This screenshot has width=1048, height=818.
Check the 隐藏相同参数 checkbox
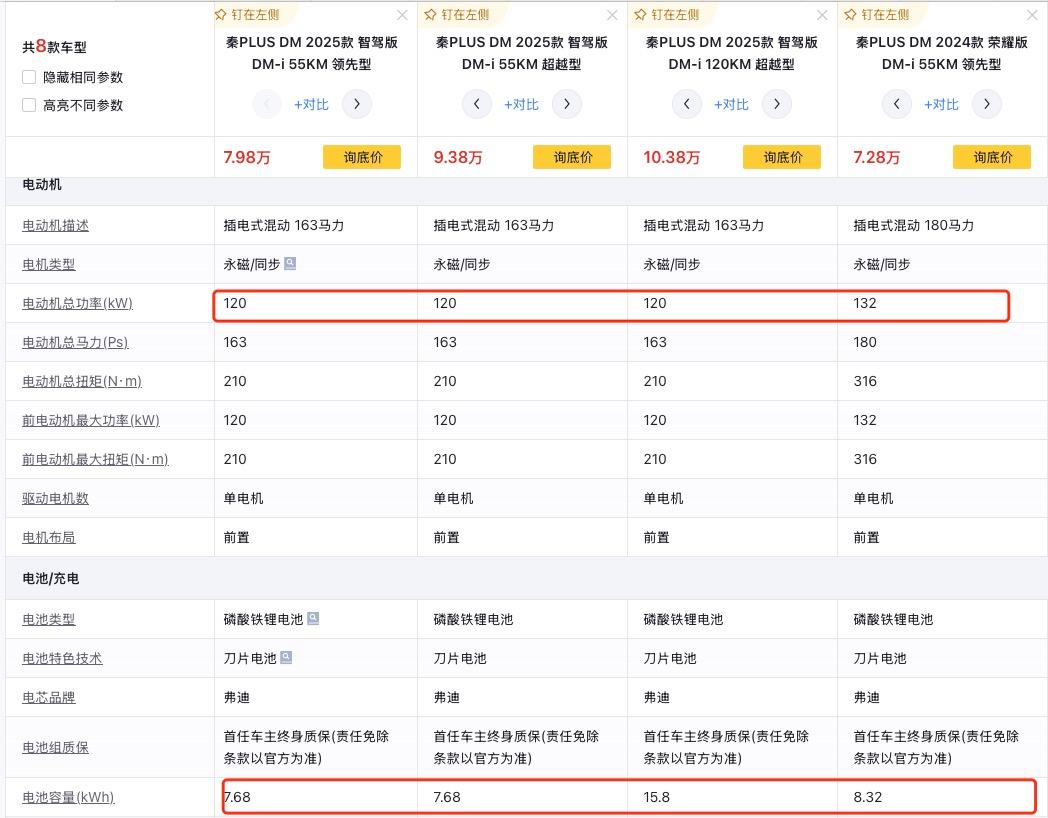[x=29, y=77]
